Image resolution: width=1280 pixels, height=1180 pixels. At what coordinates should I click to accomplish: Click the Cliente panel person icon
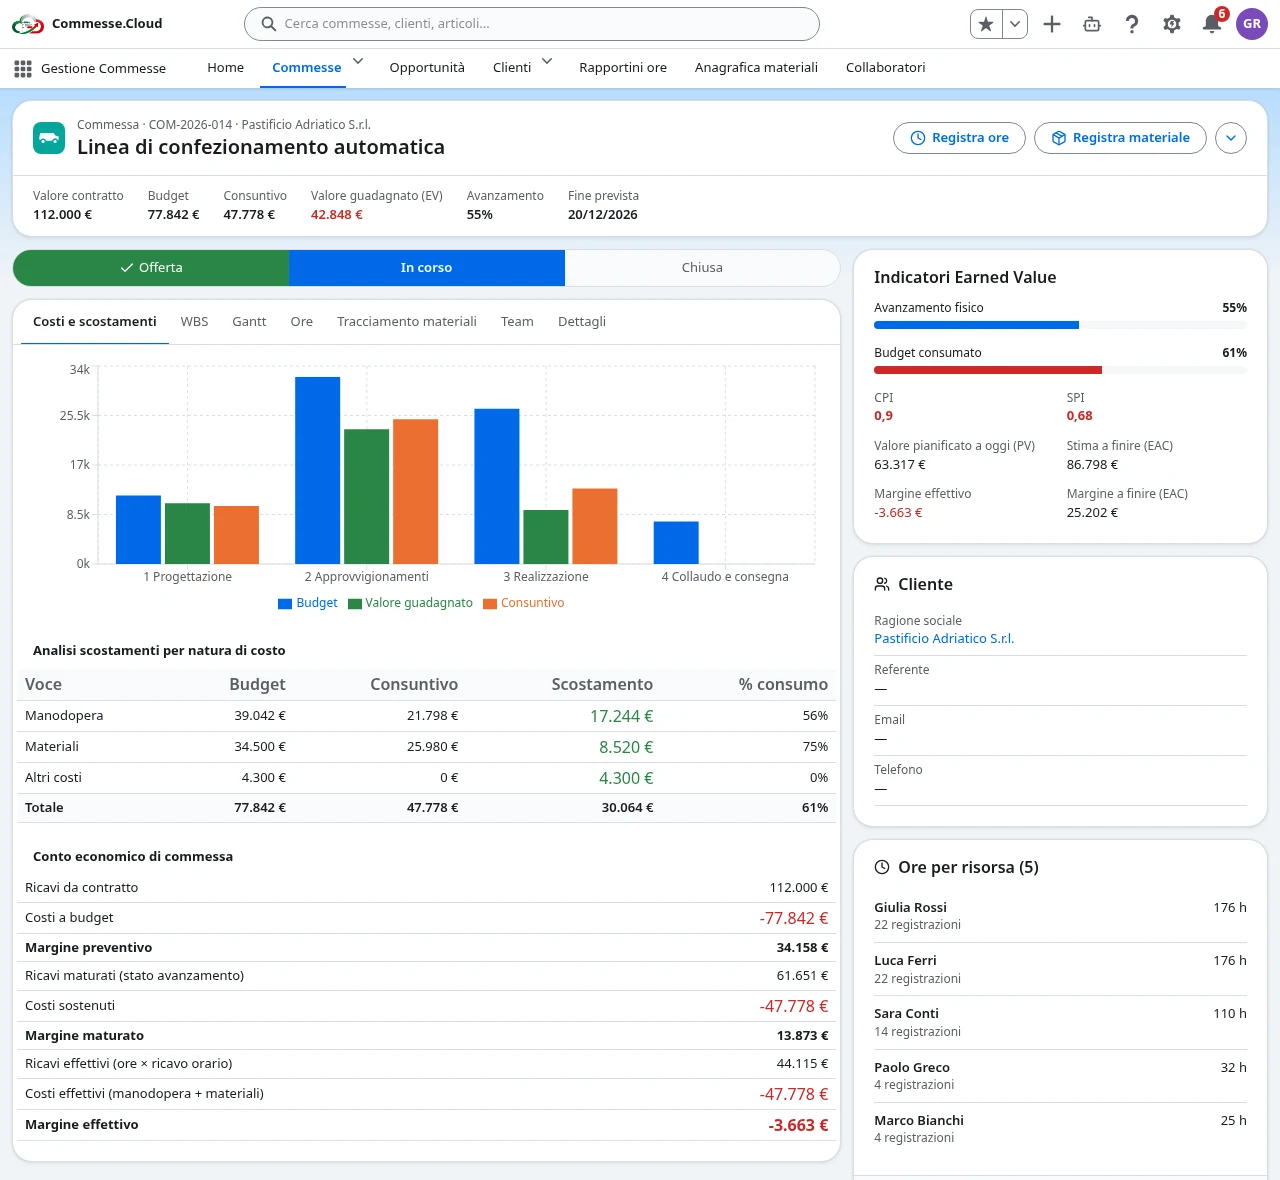pos(882,584)
